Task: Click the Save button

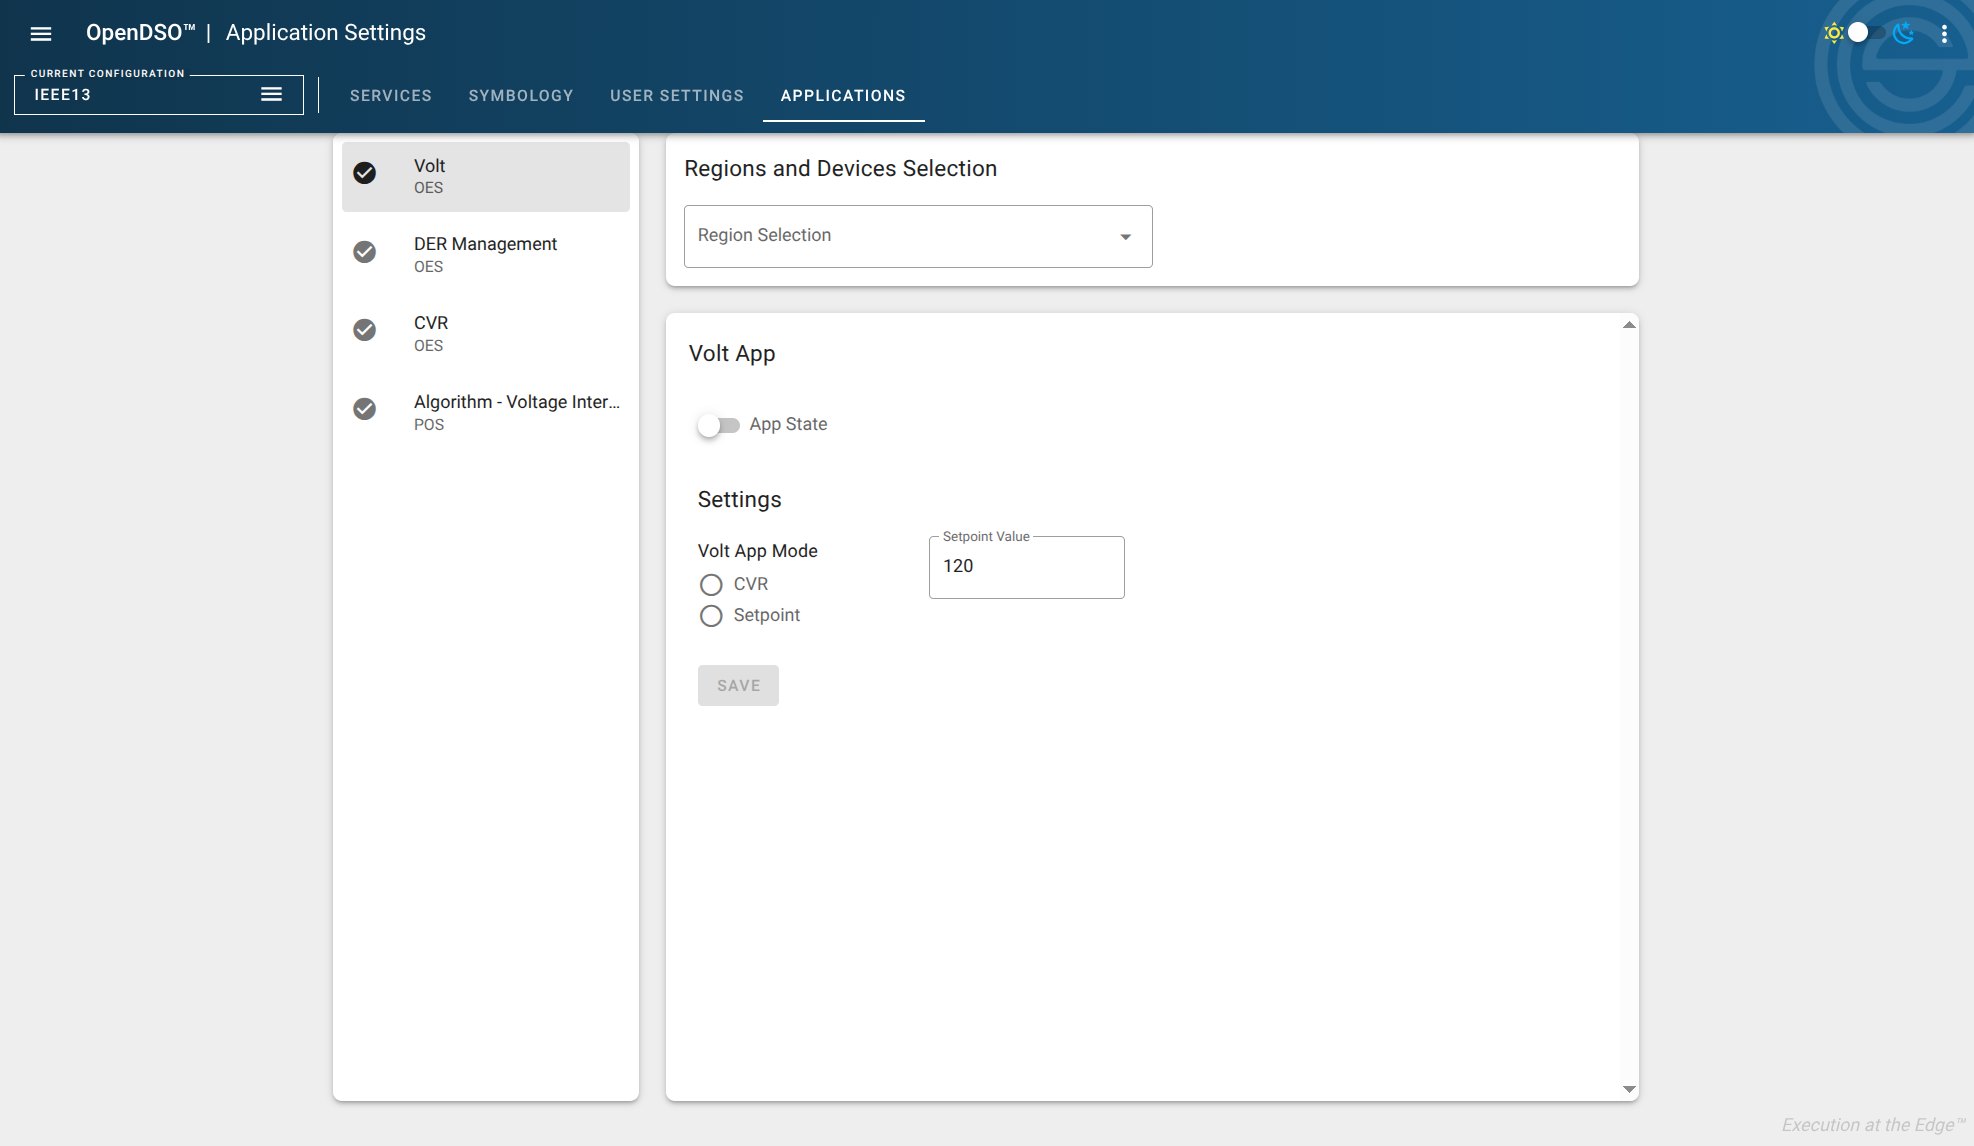Action: [738, 686]
